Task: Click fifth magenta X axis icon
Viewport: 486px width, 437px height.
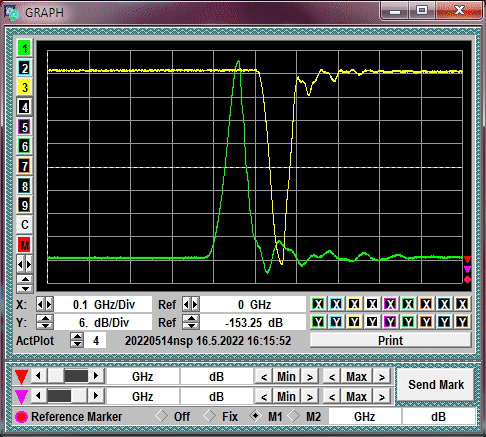Action: [390, 304]
